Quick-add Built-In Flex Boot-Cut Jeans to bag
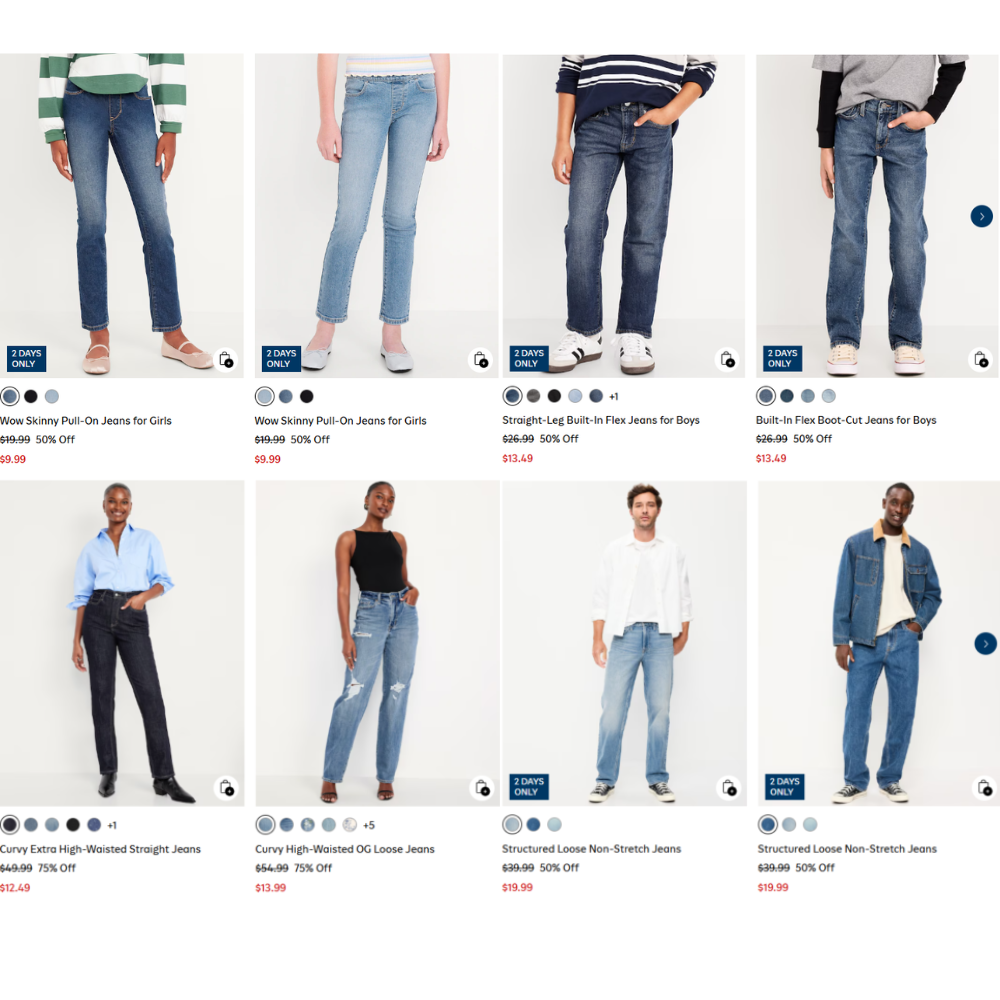 [981, 360]
